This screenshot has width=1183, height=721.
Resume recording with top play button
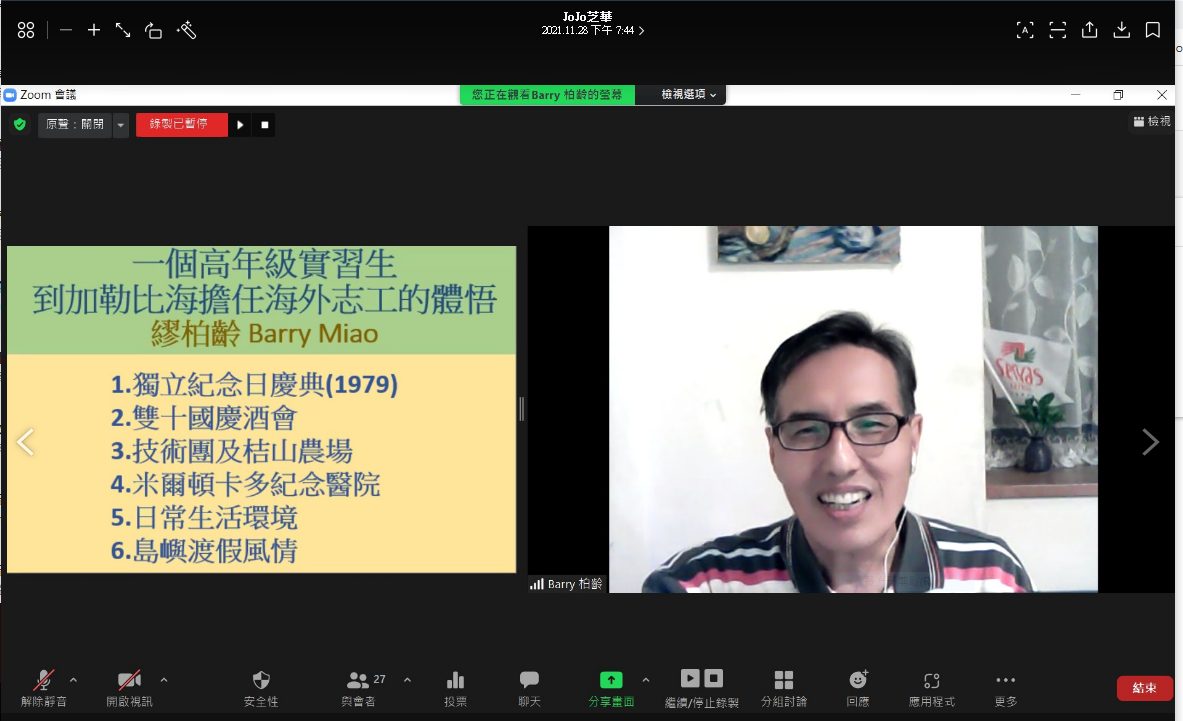240,125
